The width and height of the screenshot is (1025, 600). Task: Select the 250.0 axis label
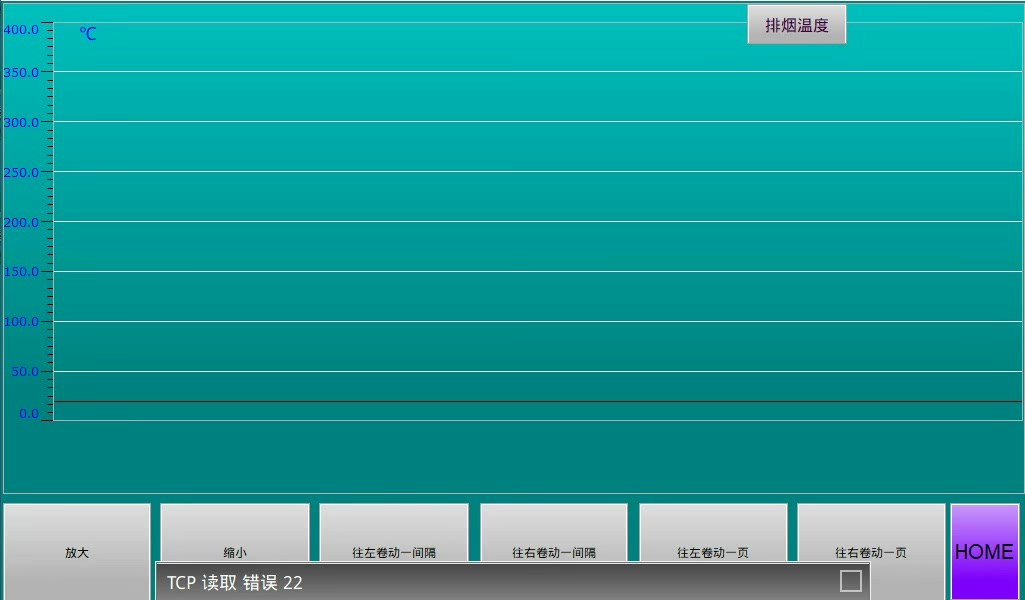21,173
